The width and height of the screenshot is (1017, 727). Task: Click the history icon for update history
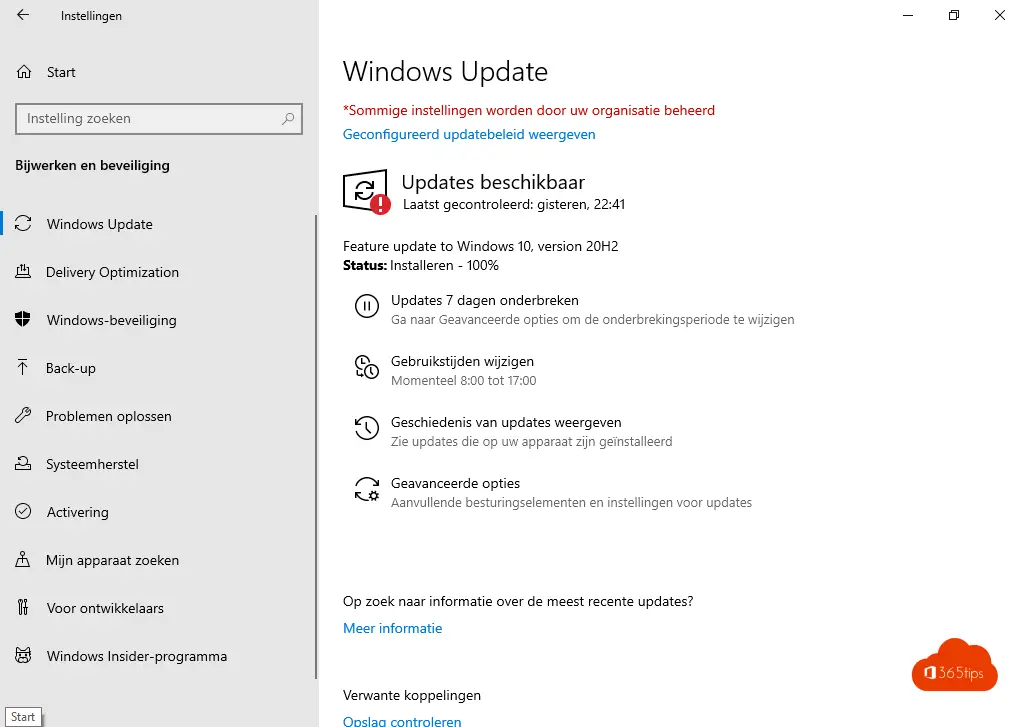(366, 428)
